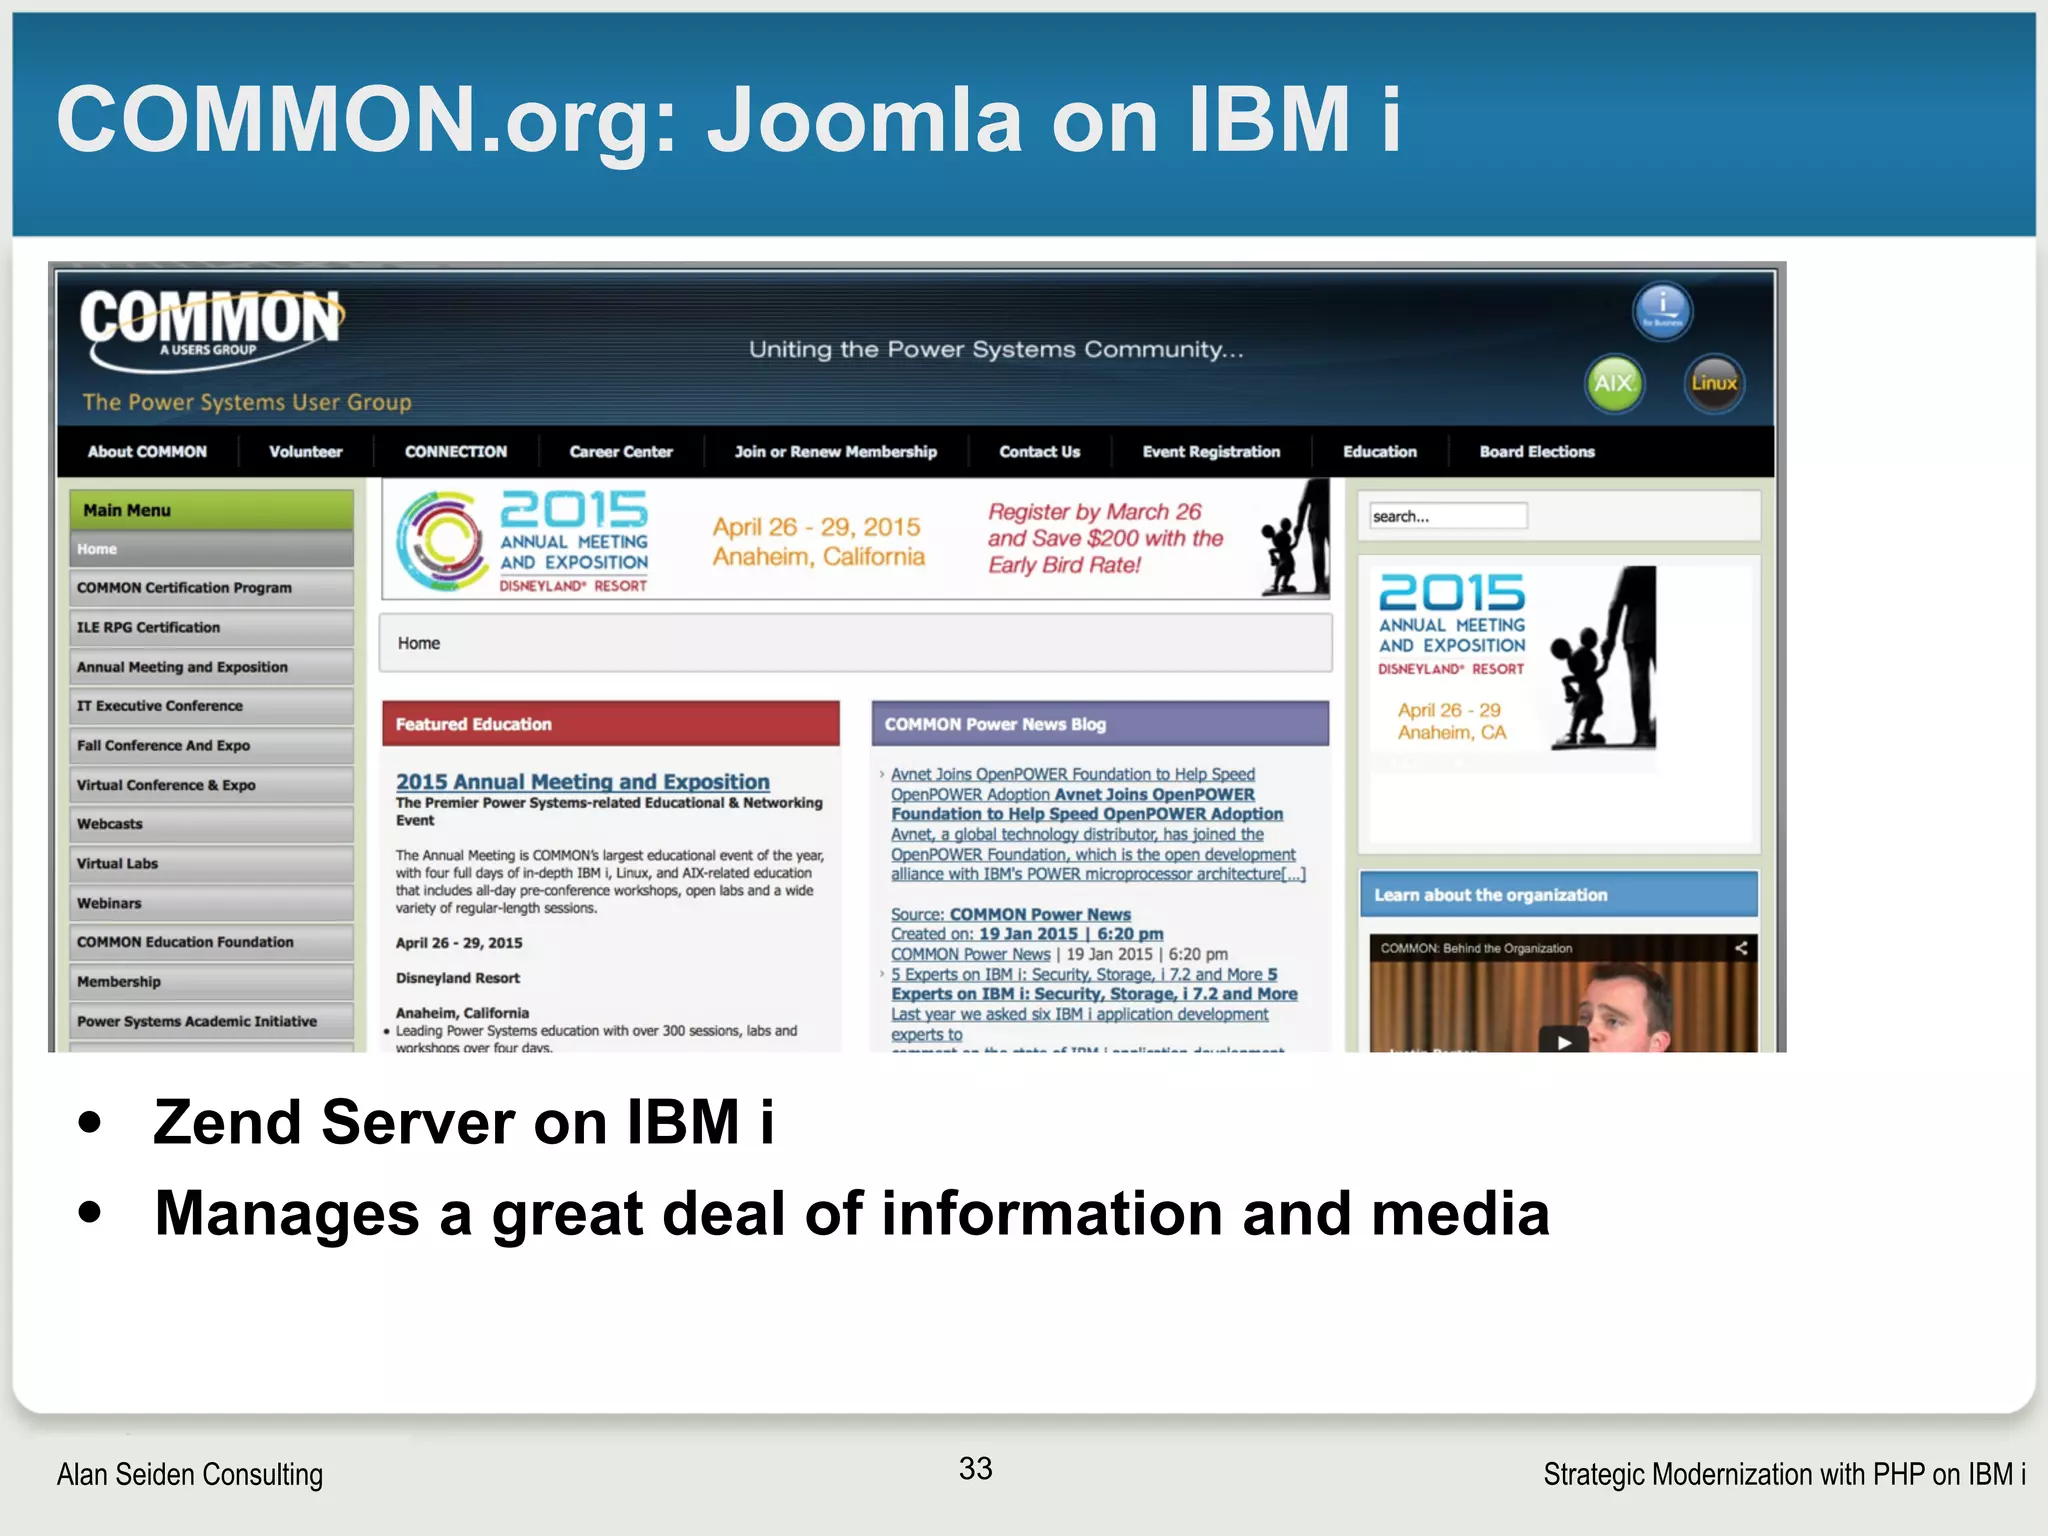Open the Volunteer menu item
Image resolution: width=2048 pixels, height=1536 pixels.
[x=305, y=452]
